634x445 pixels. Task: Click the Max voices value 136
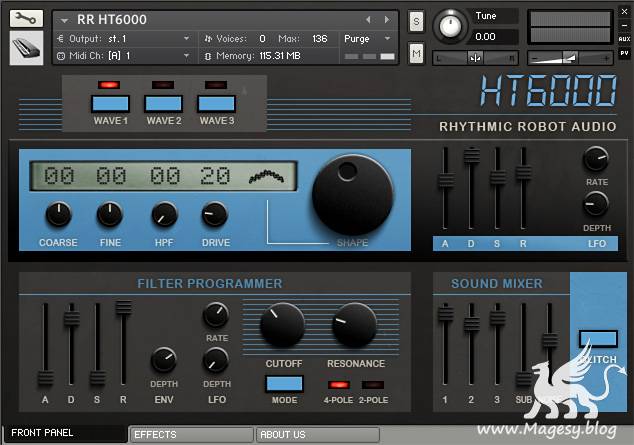pyautogui.click(x=319, y=38)
